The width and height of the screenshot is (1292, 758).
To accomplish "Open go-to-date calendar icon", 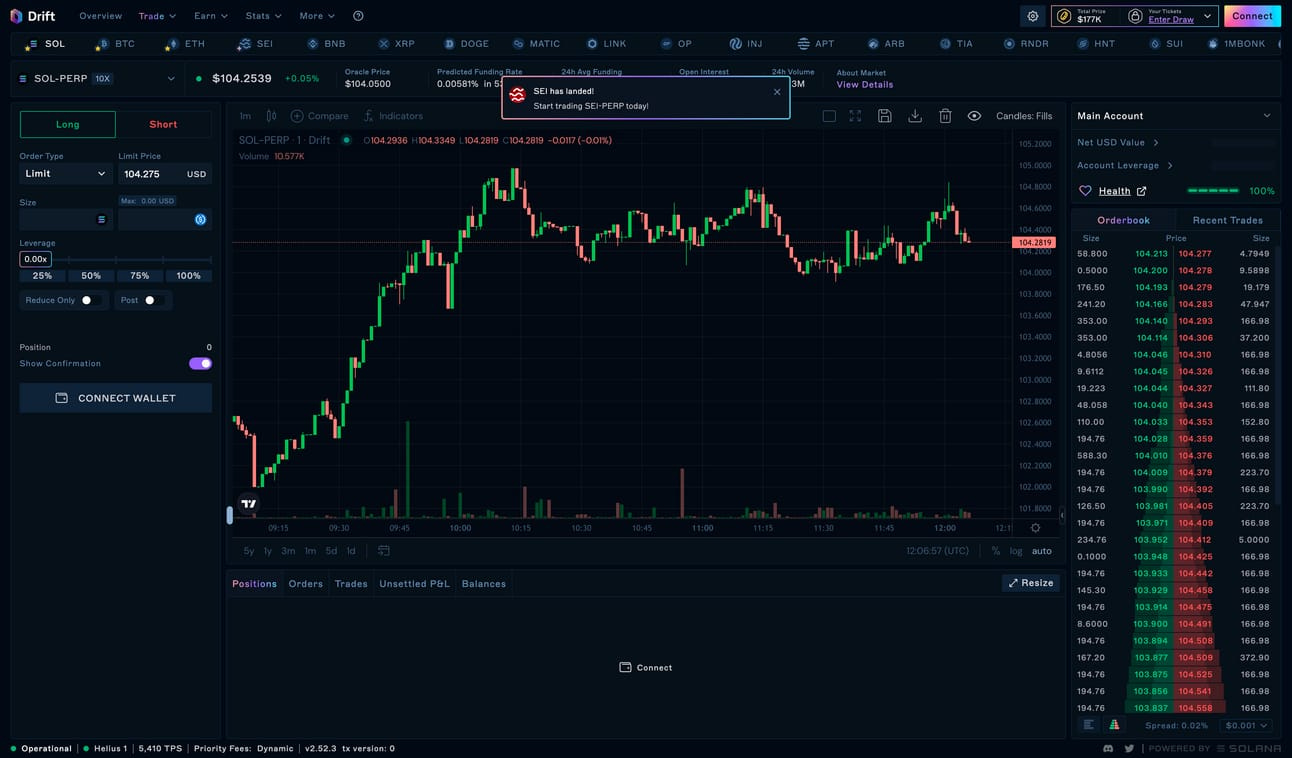I will [384, 551].
